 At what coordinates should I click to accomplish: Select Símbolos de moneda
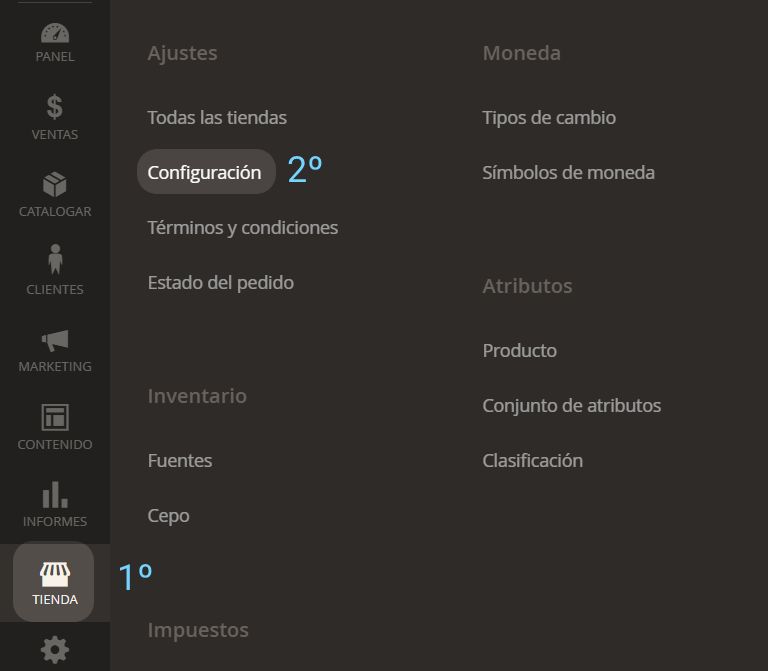tap(569, 173)
